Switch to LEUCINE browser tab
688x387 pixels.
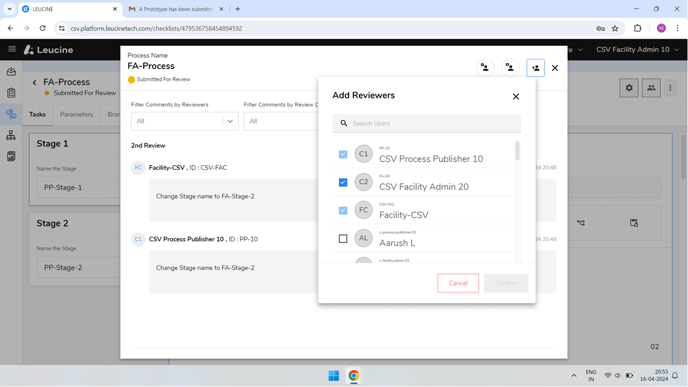70,9
